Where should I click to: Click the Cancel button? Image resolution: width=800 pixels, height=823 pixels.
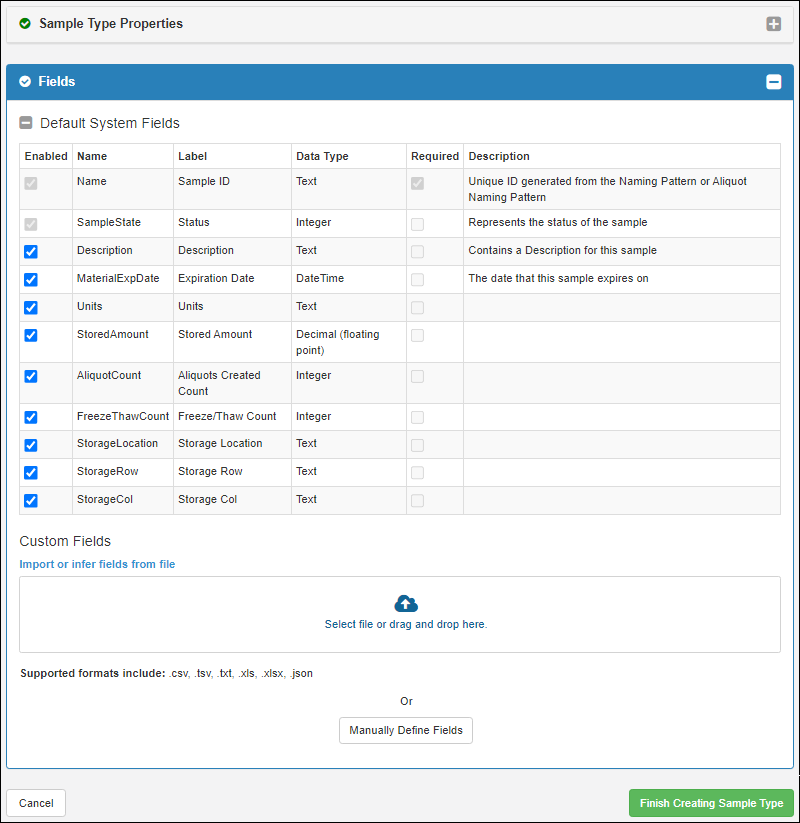coord(36,803)
